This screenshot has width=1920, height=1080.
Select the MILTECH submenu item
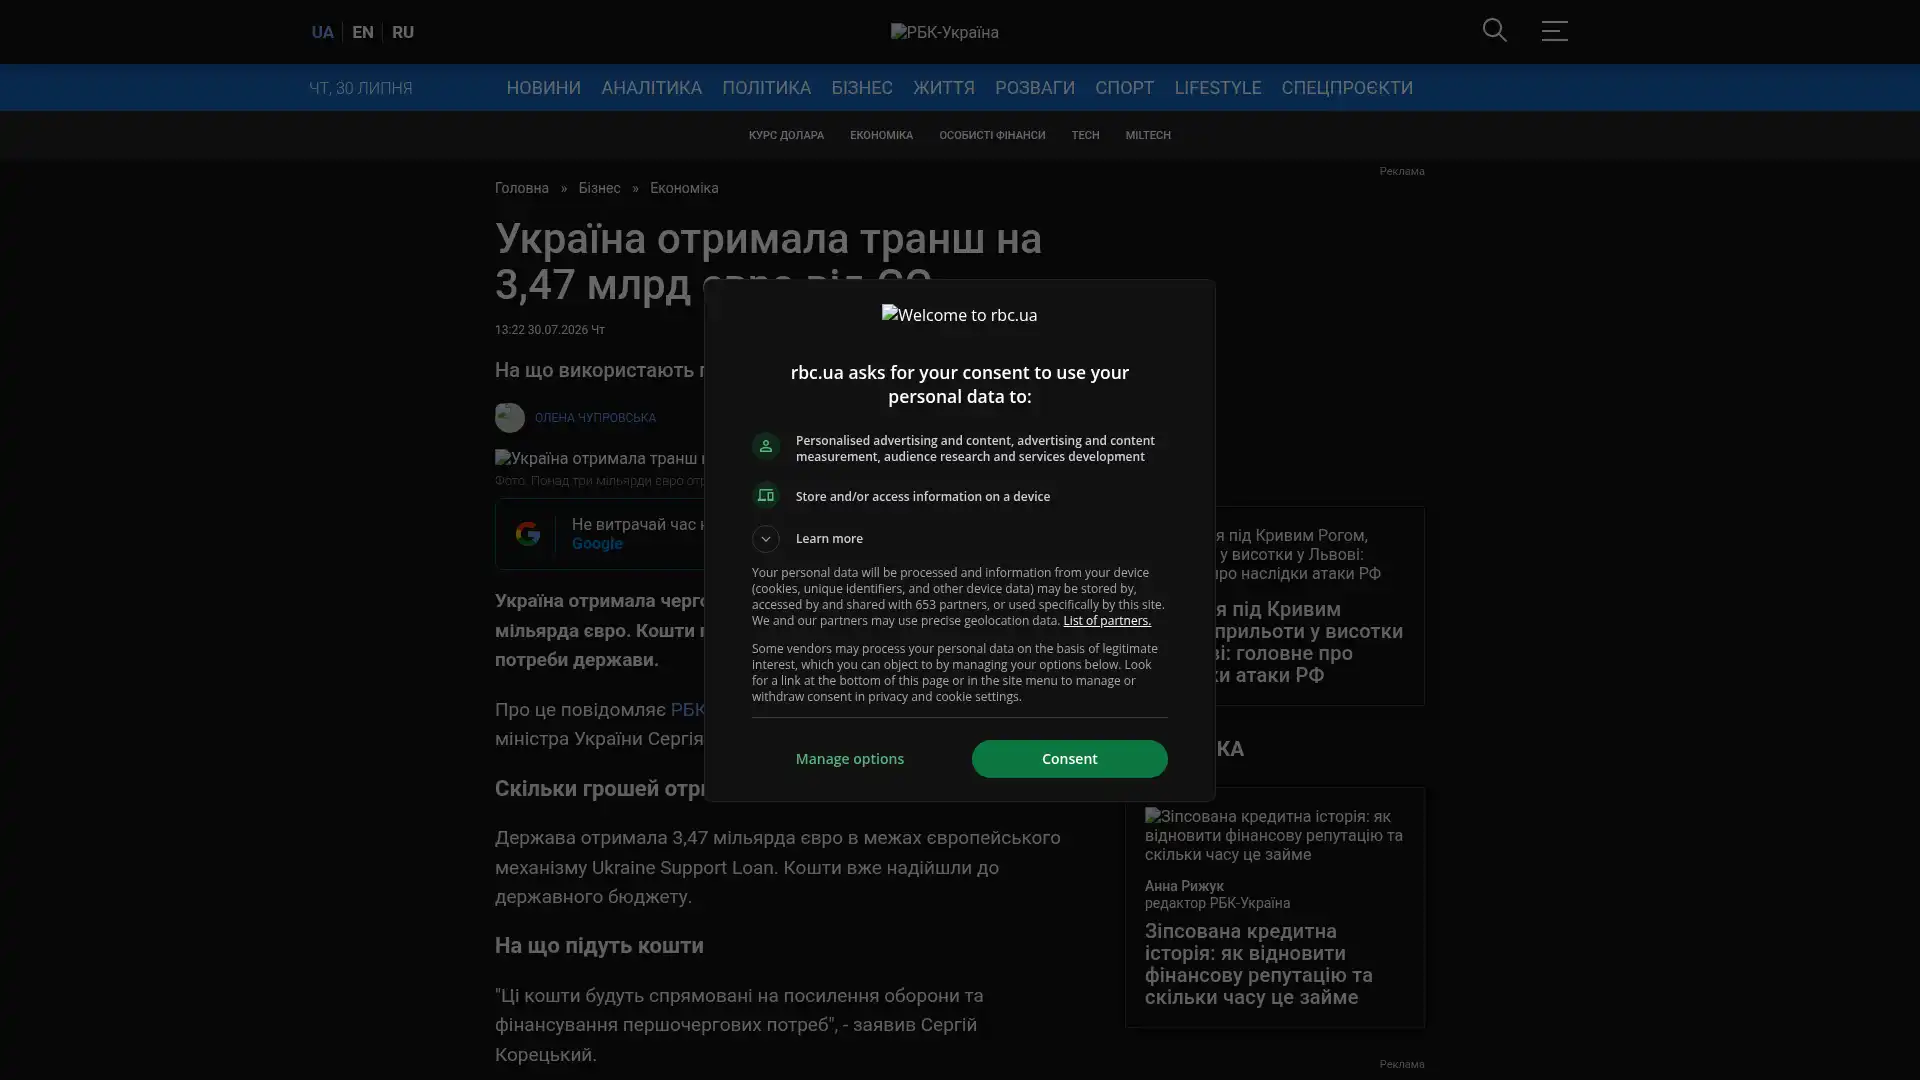pyautogui.click(x=1148, y=136)
